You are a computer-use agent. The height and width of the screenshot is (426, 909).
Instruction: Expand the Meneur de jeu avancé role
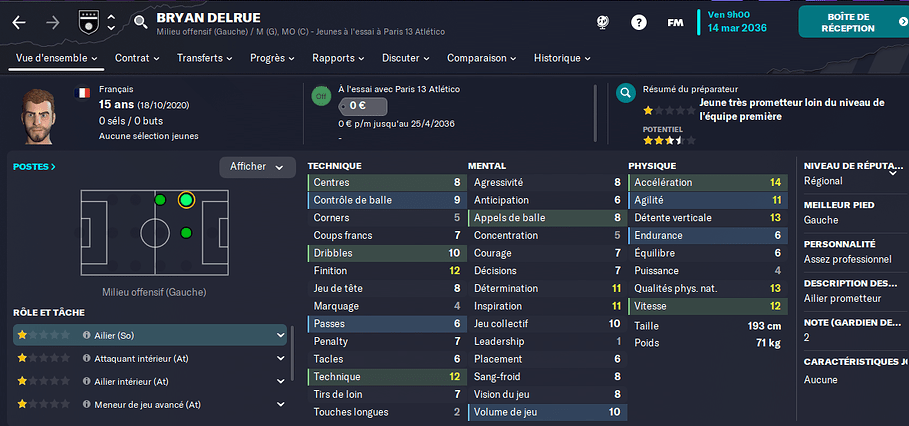[x=150, y=404]
